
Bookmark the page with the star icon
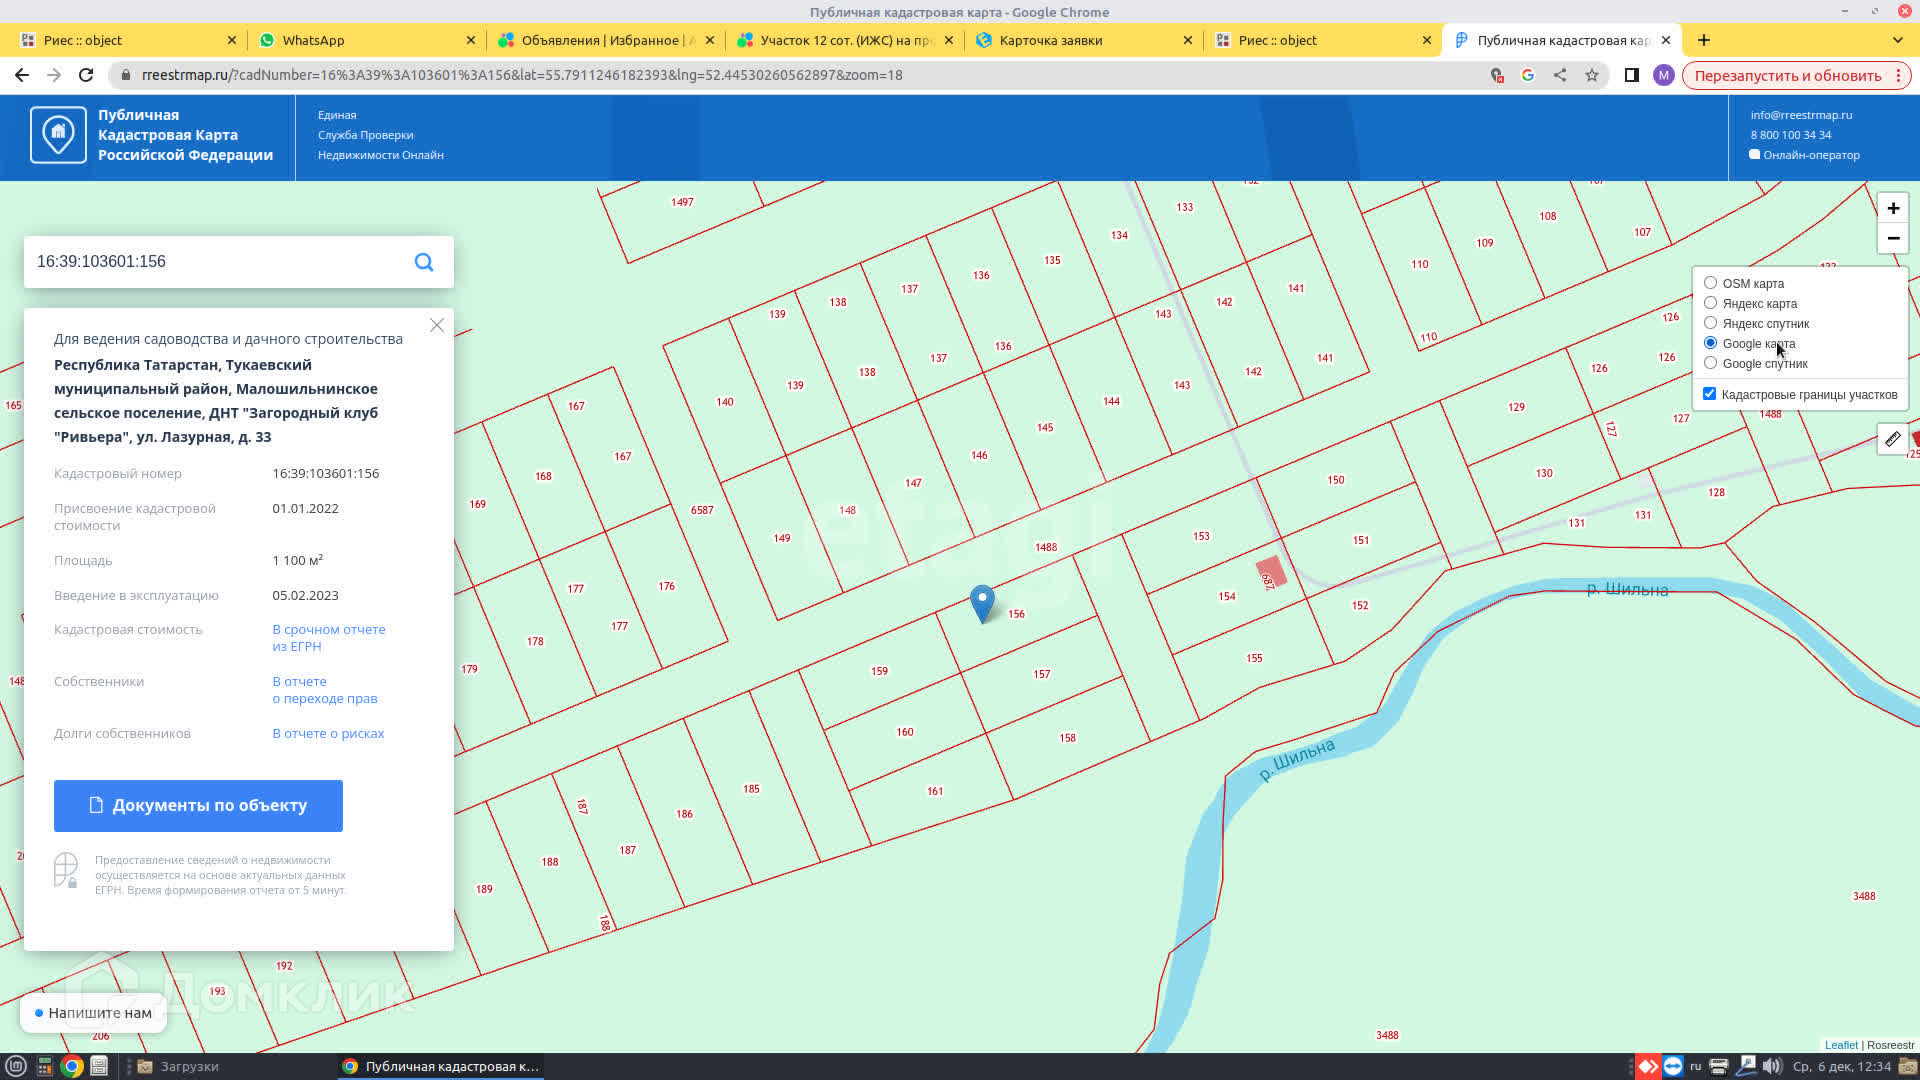1592,75
